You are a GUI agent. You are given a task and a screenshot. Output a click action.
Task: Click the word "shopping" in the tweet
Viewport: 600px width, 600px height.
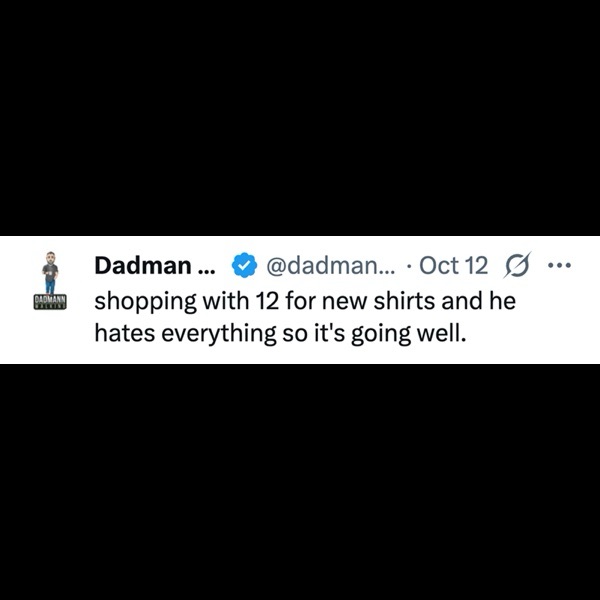coord(145,302)
